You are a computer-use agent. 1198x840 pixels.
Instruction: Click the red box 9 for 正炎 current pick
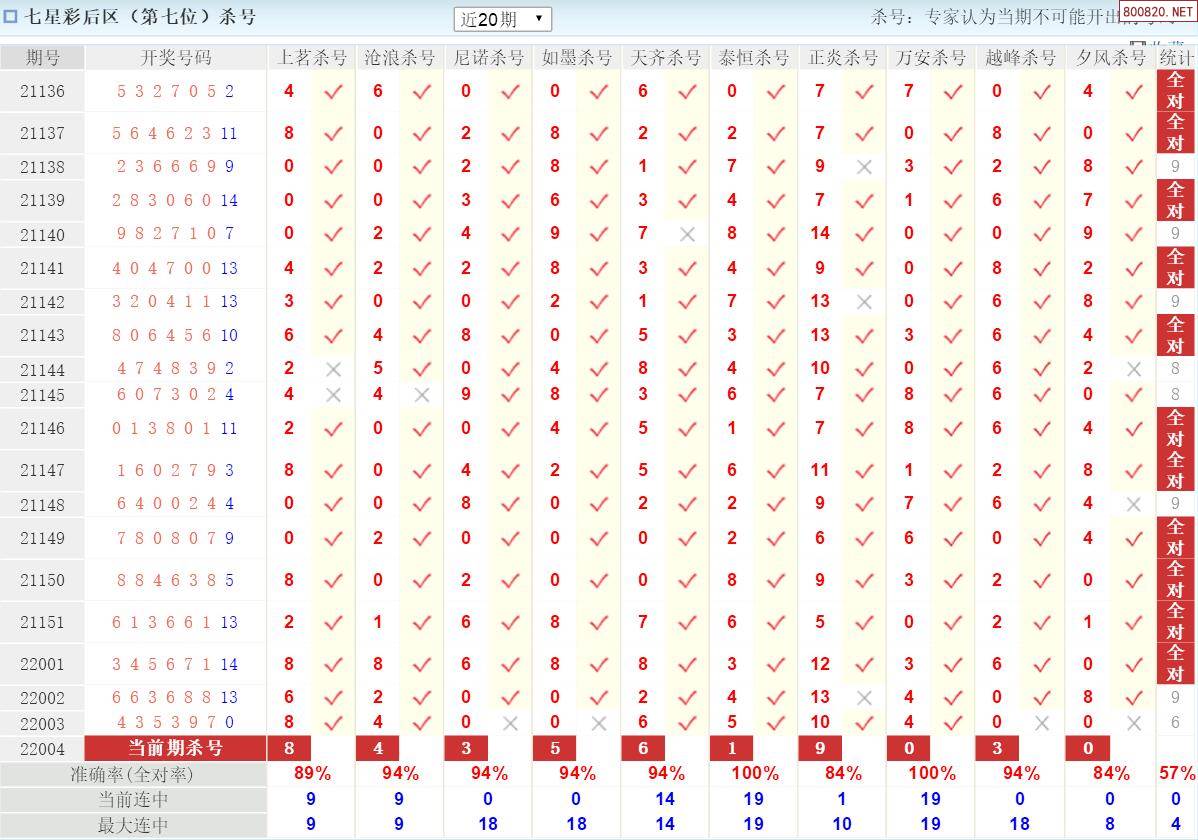coord(820,748)
